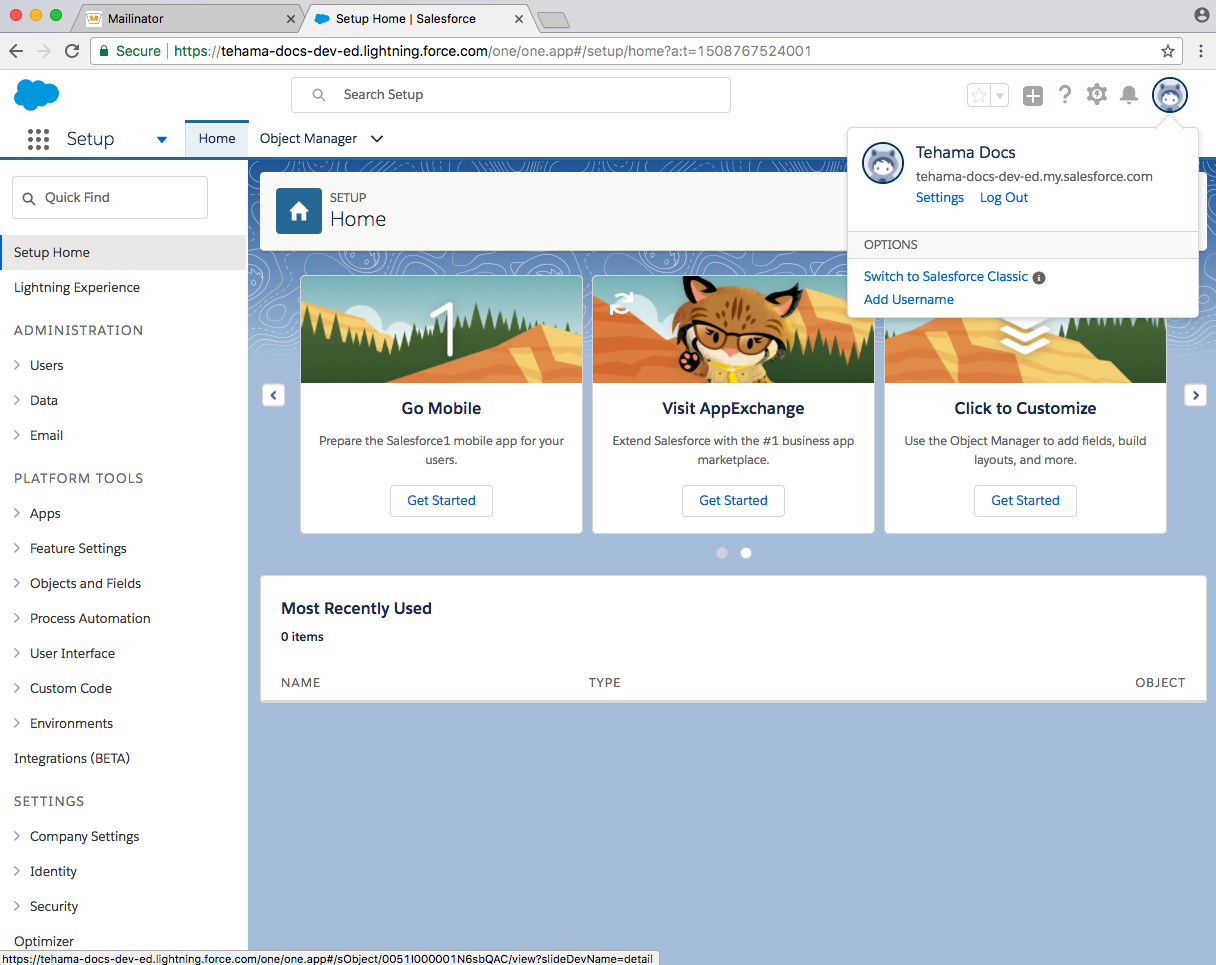Select the first carousel page dot
1216x965 pixels.
(722, 553)
